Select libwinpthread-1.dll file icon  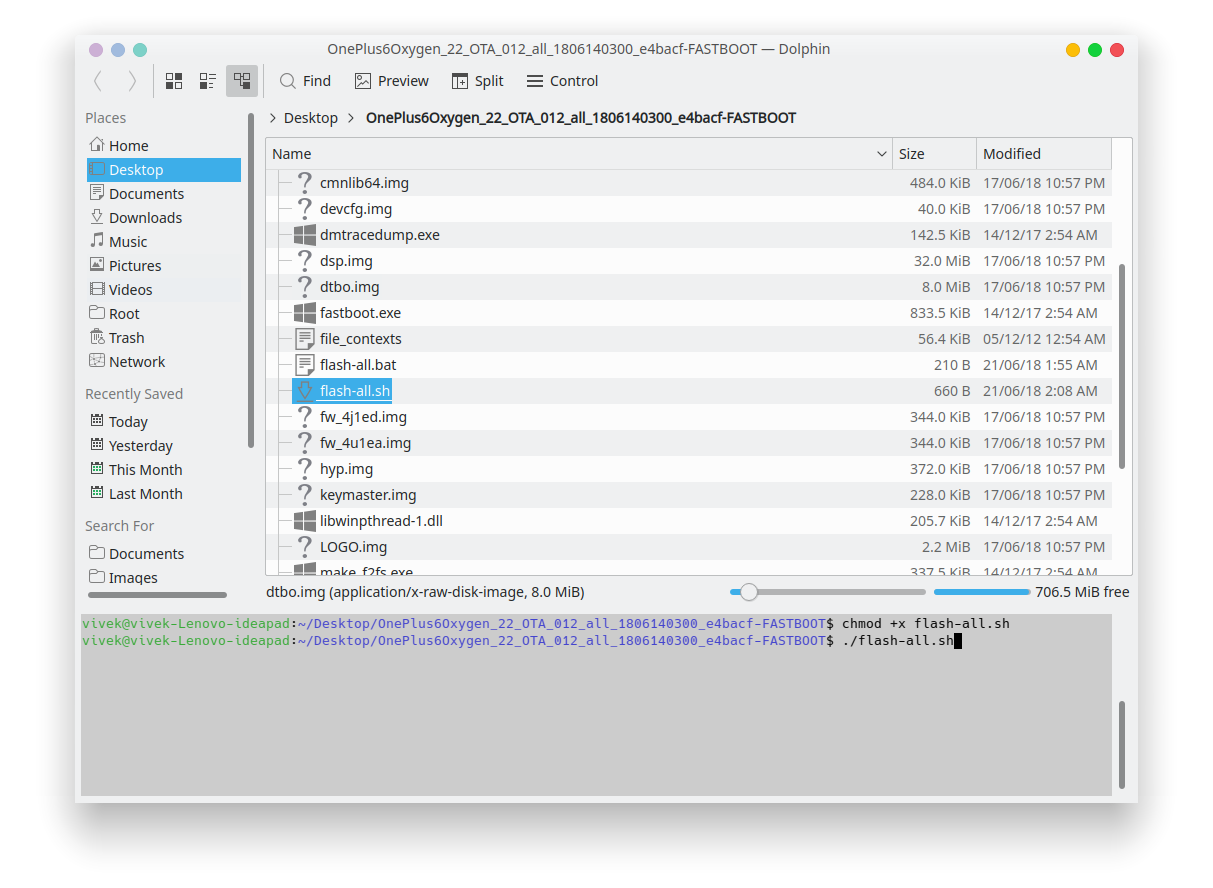(x=305, y=521)
